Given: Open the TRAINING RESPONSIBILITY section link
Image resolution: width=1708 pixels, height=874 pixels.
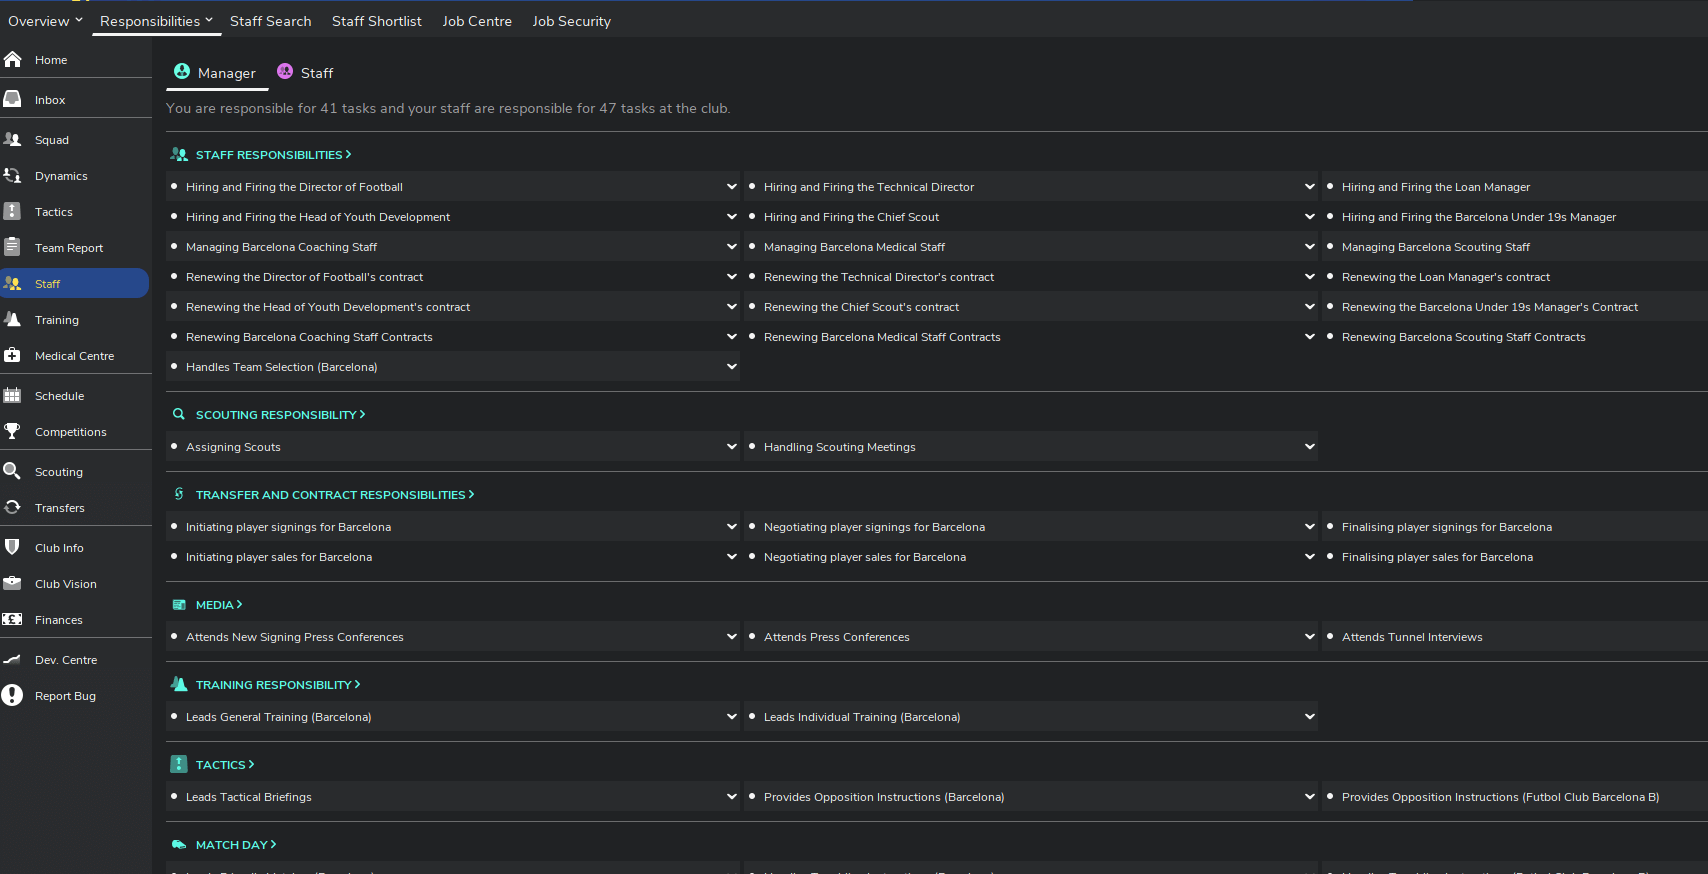Looking at the screenshot, I should pyautogui.click(x=278, y=685).
